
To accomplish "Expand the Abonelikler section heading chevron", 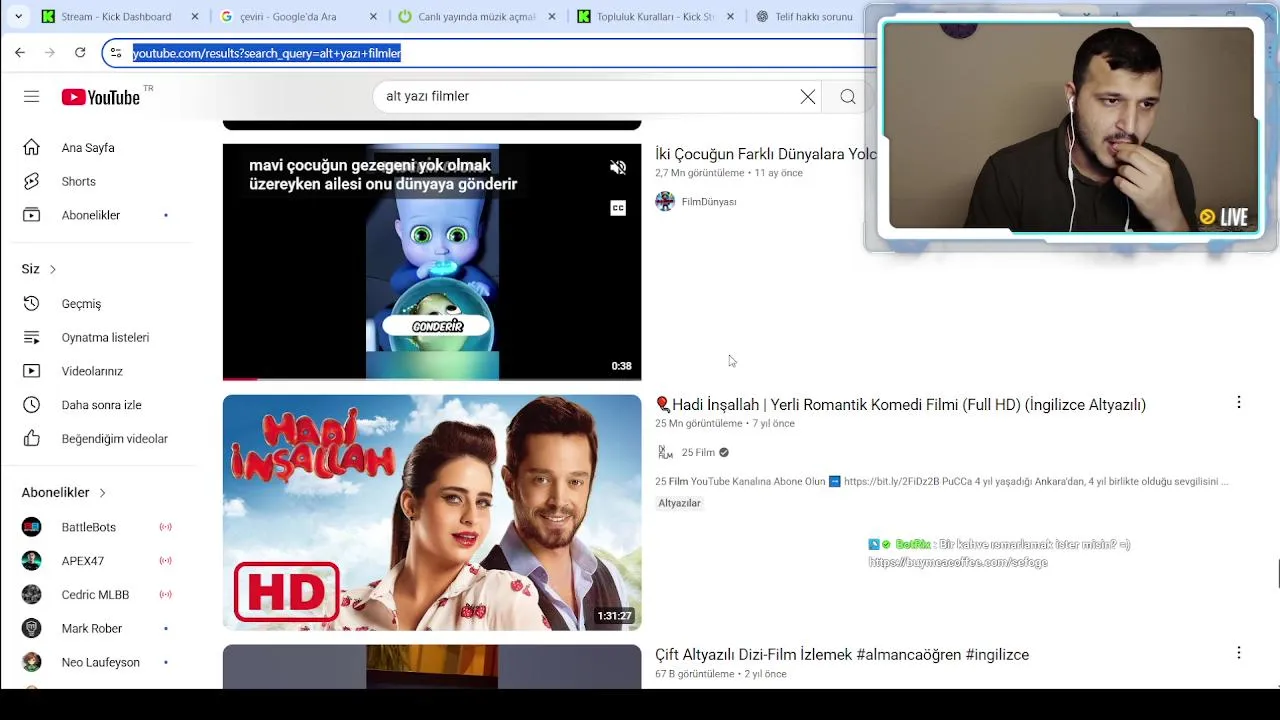I will (102, 493).
